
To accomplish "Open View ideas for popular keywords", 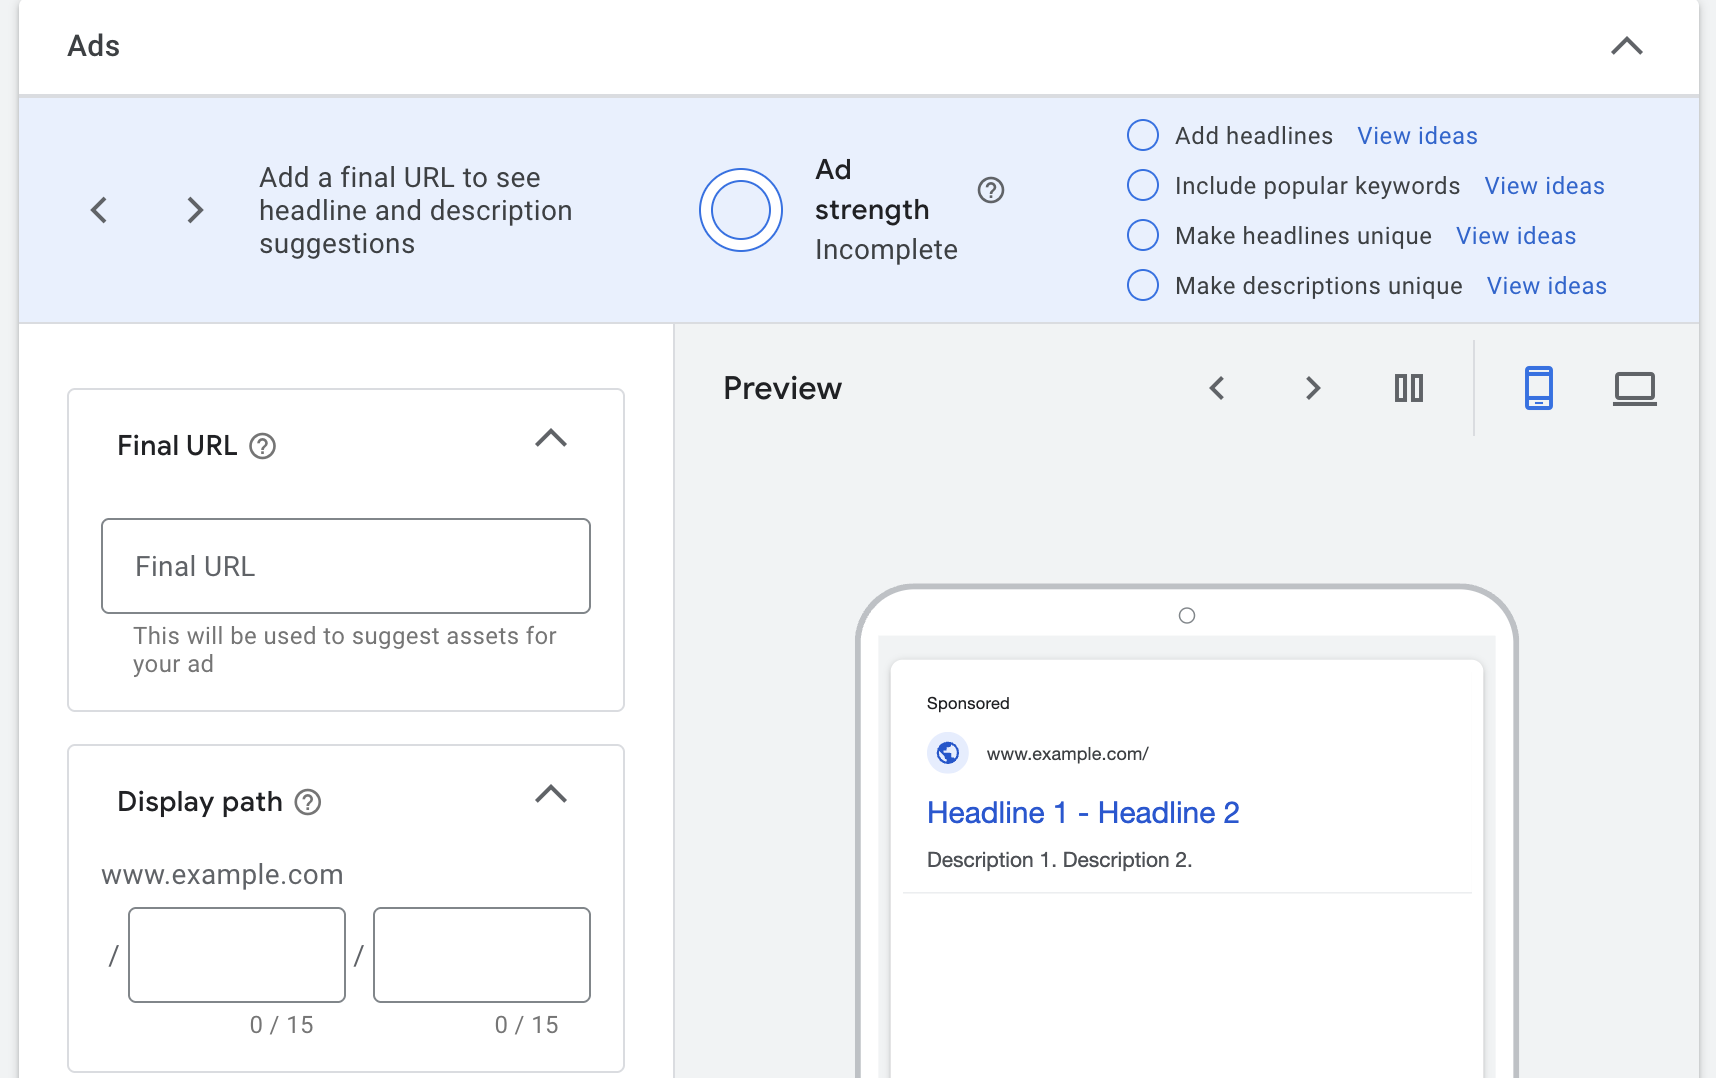I will (x=1544, y=186).
